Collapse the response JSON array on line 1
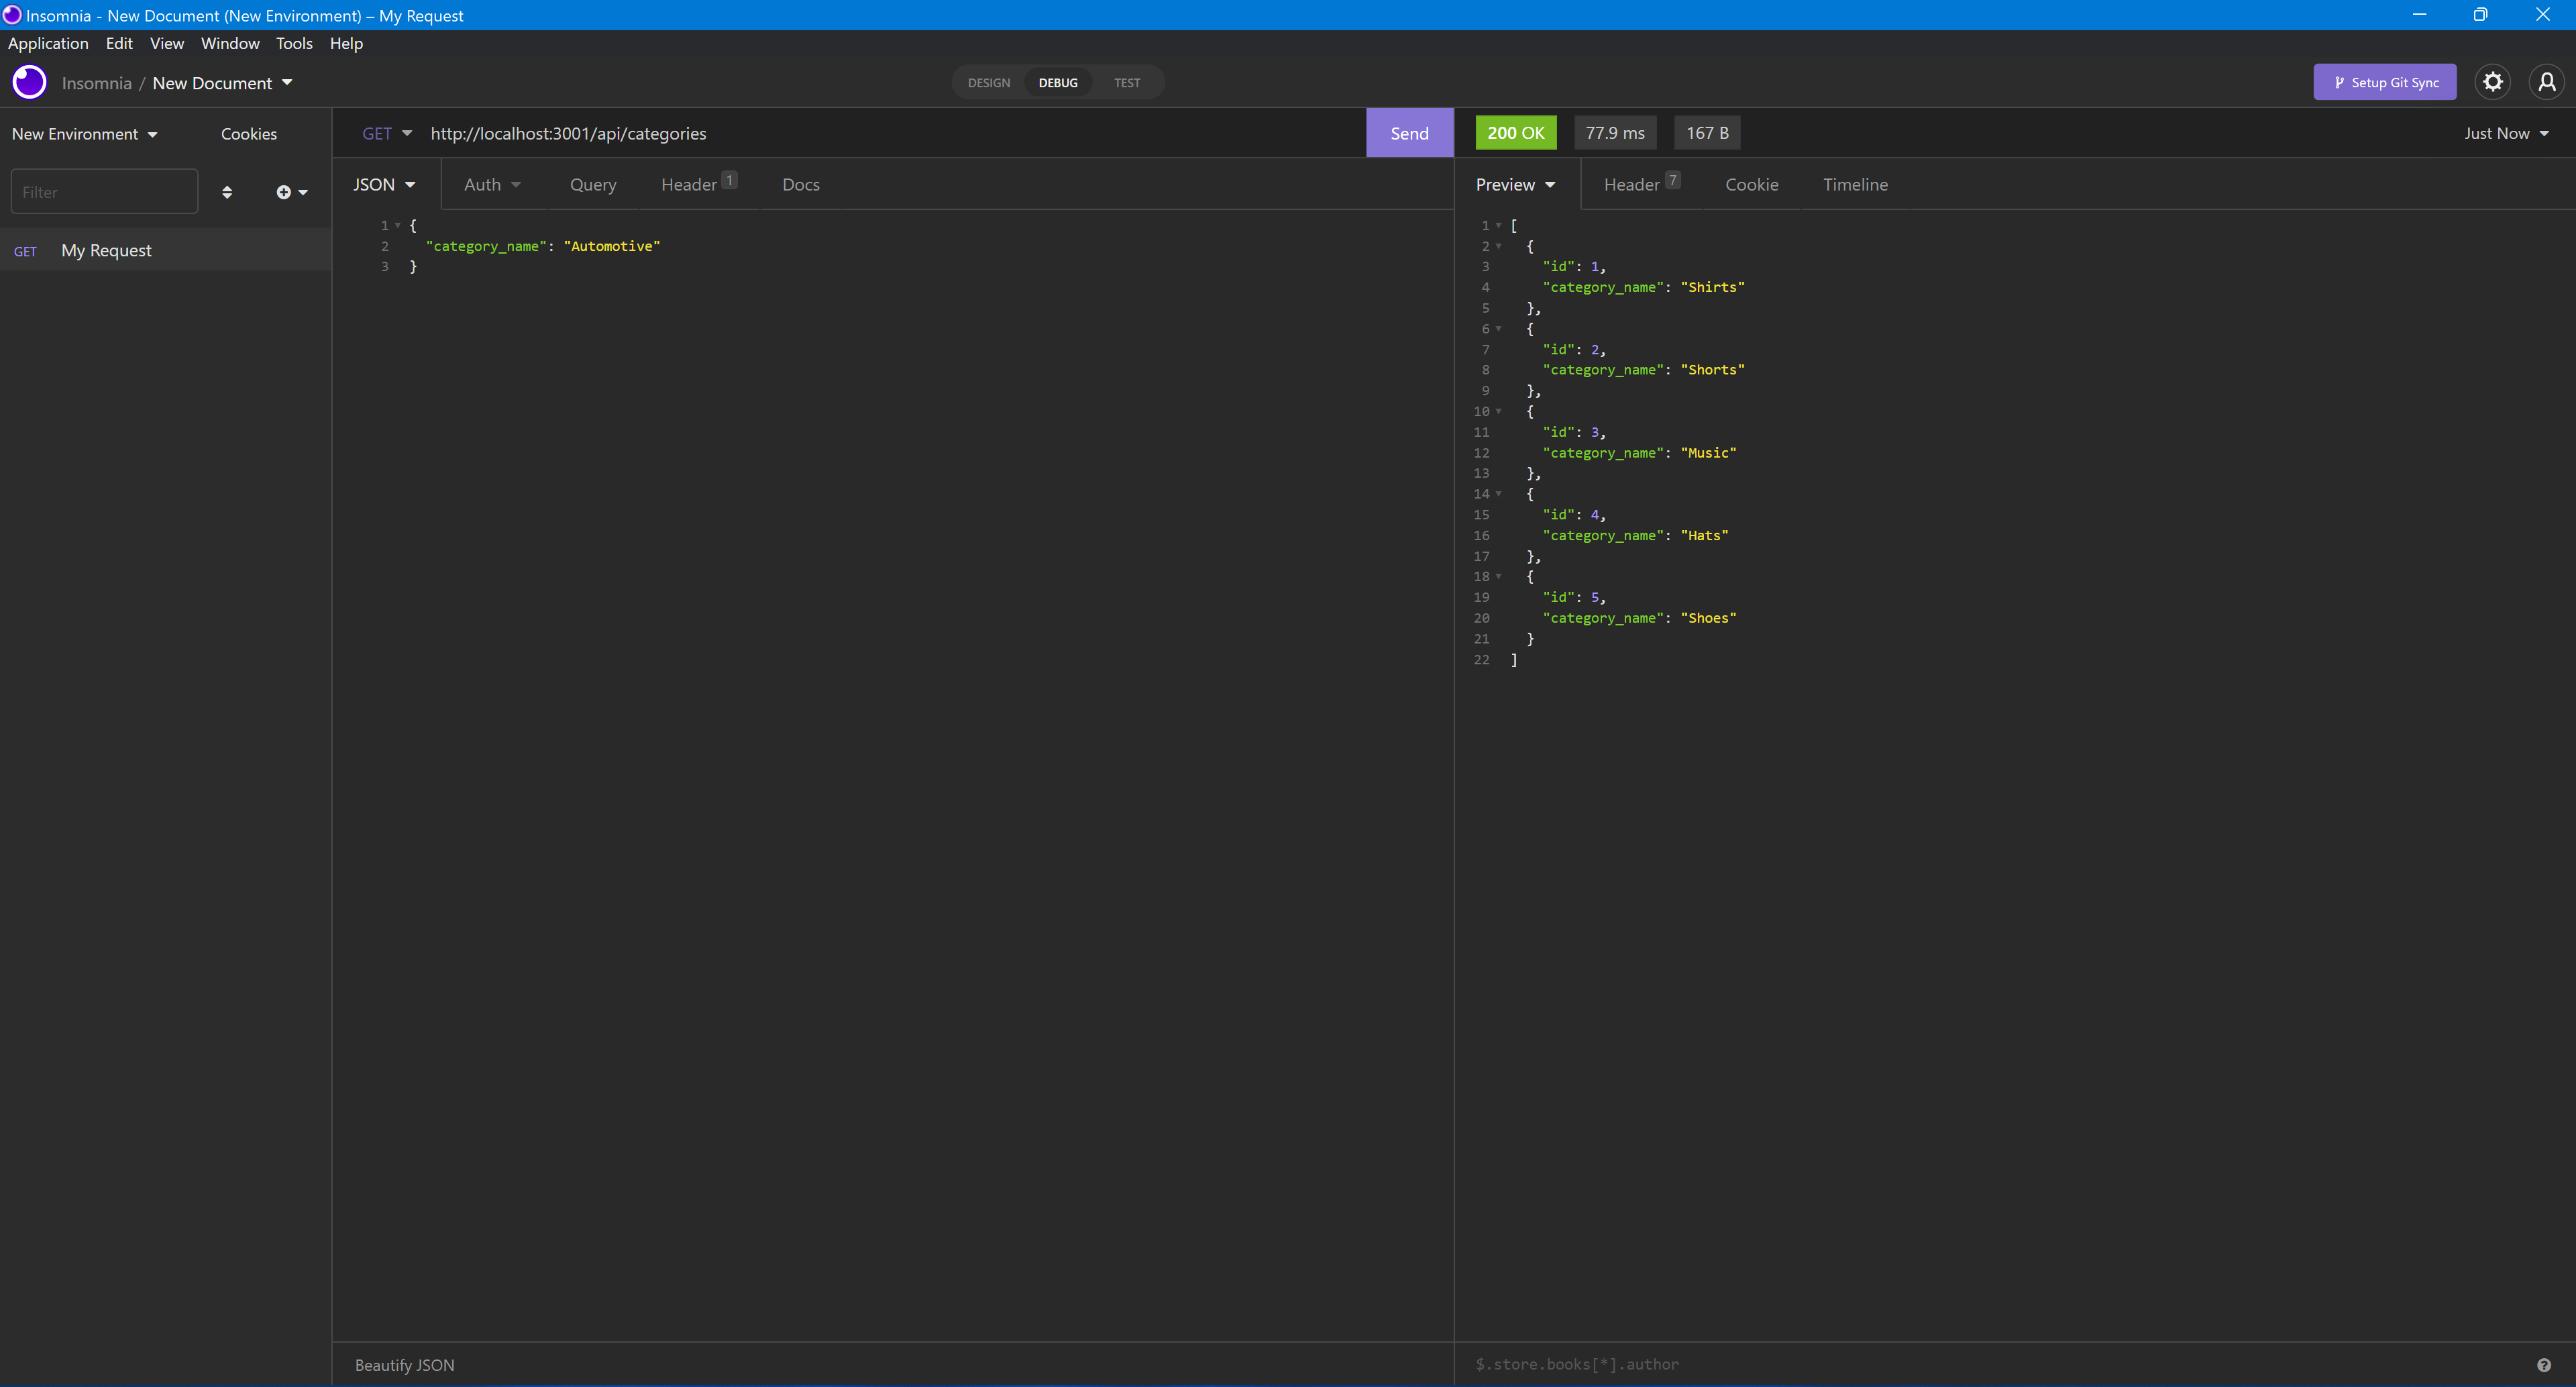Screen dimensions: 2576x1387 (1499, 225)
